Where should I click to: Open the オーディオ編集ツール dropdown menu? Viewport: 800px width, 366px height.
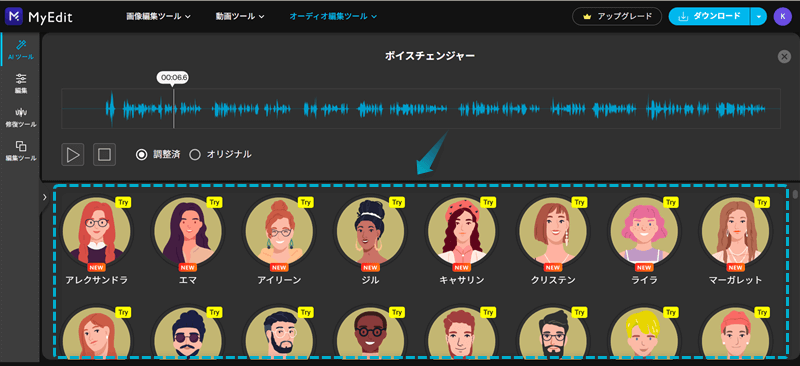pos(333,16)
